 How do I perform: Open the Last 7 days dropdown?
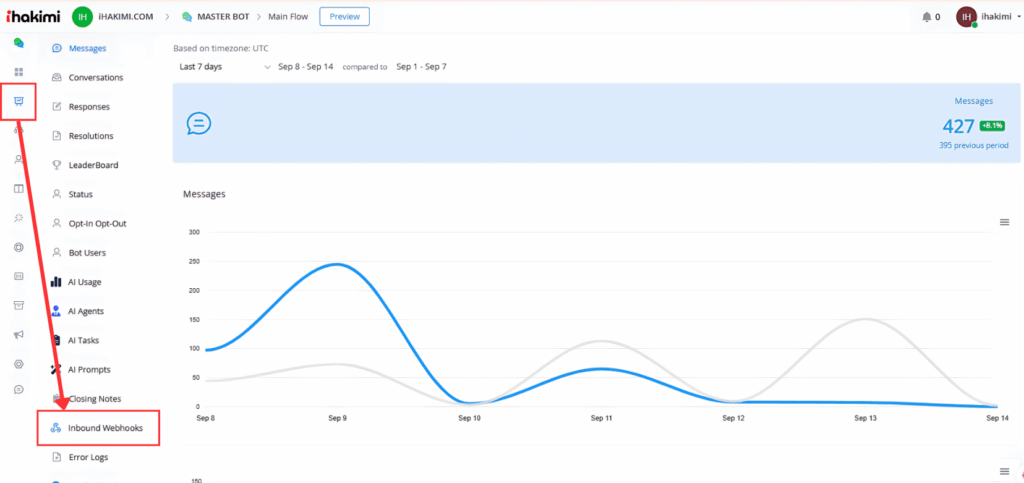pos(224,67)
